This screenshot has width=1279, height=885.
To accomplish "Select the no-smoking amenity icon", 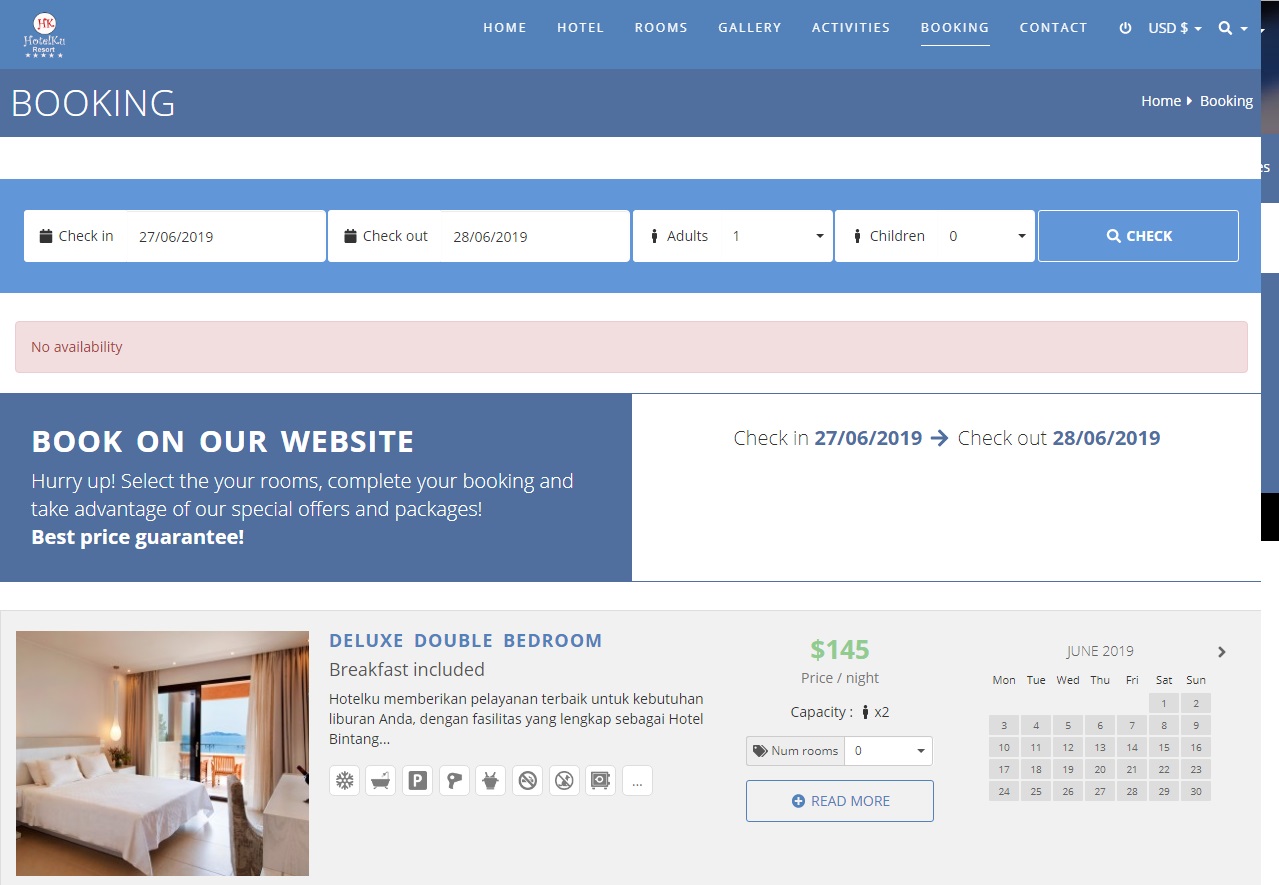I will pos(527,780).
